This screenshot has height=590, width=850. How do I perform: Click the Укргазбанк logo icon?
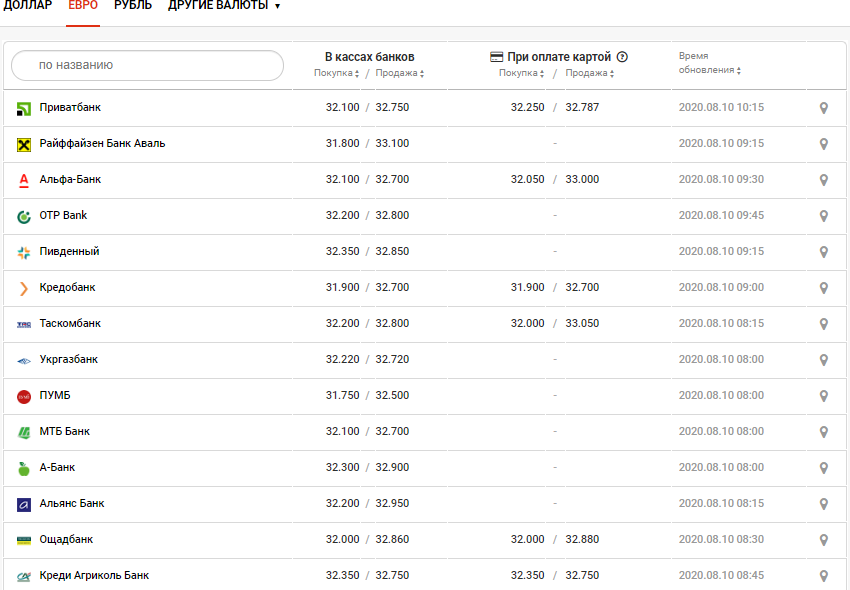pos(24,361)
